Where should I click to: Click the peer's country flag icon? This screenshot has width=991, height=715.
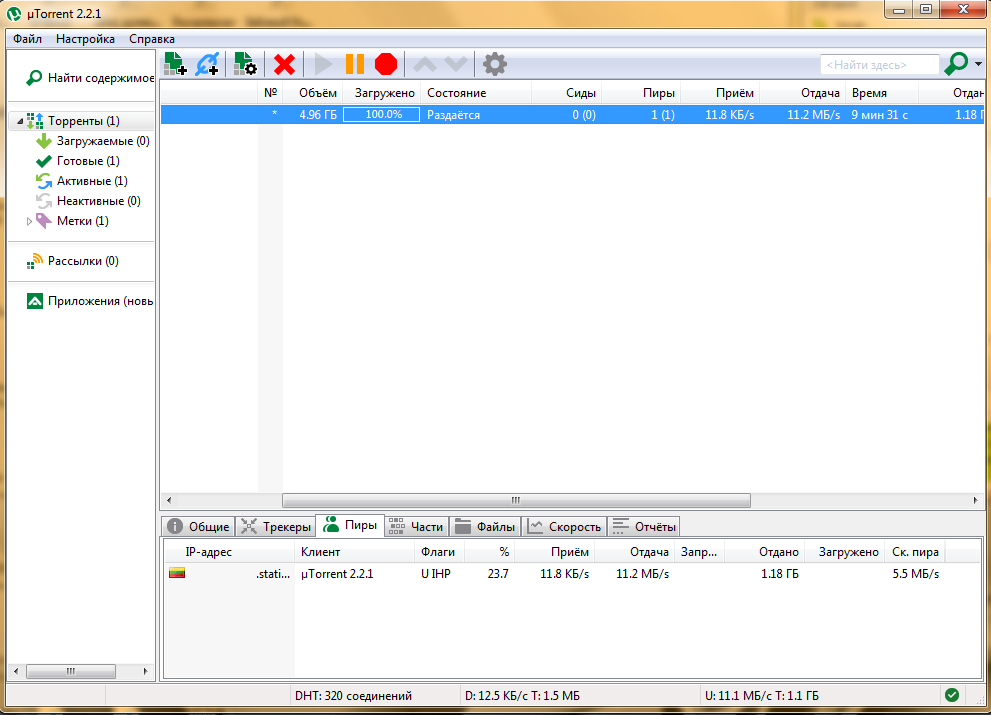point(177,573)
